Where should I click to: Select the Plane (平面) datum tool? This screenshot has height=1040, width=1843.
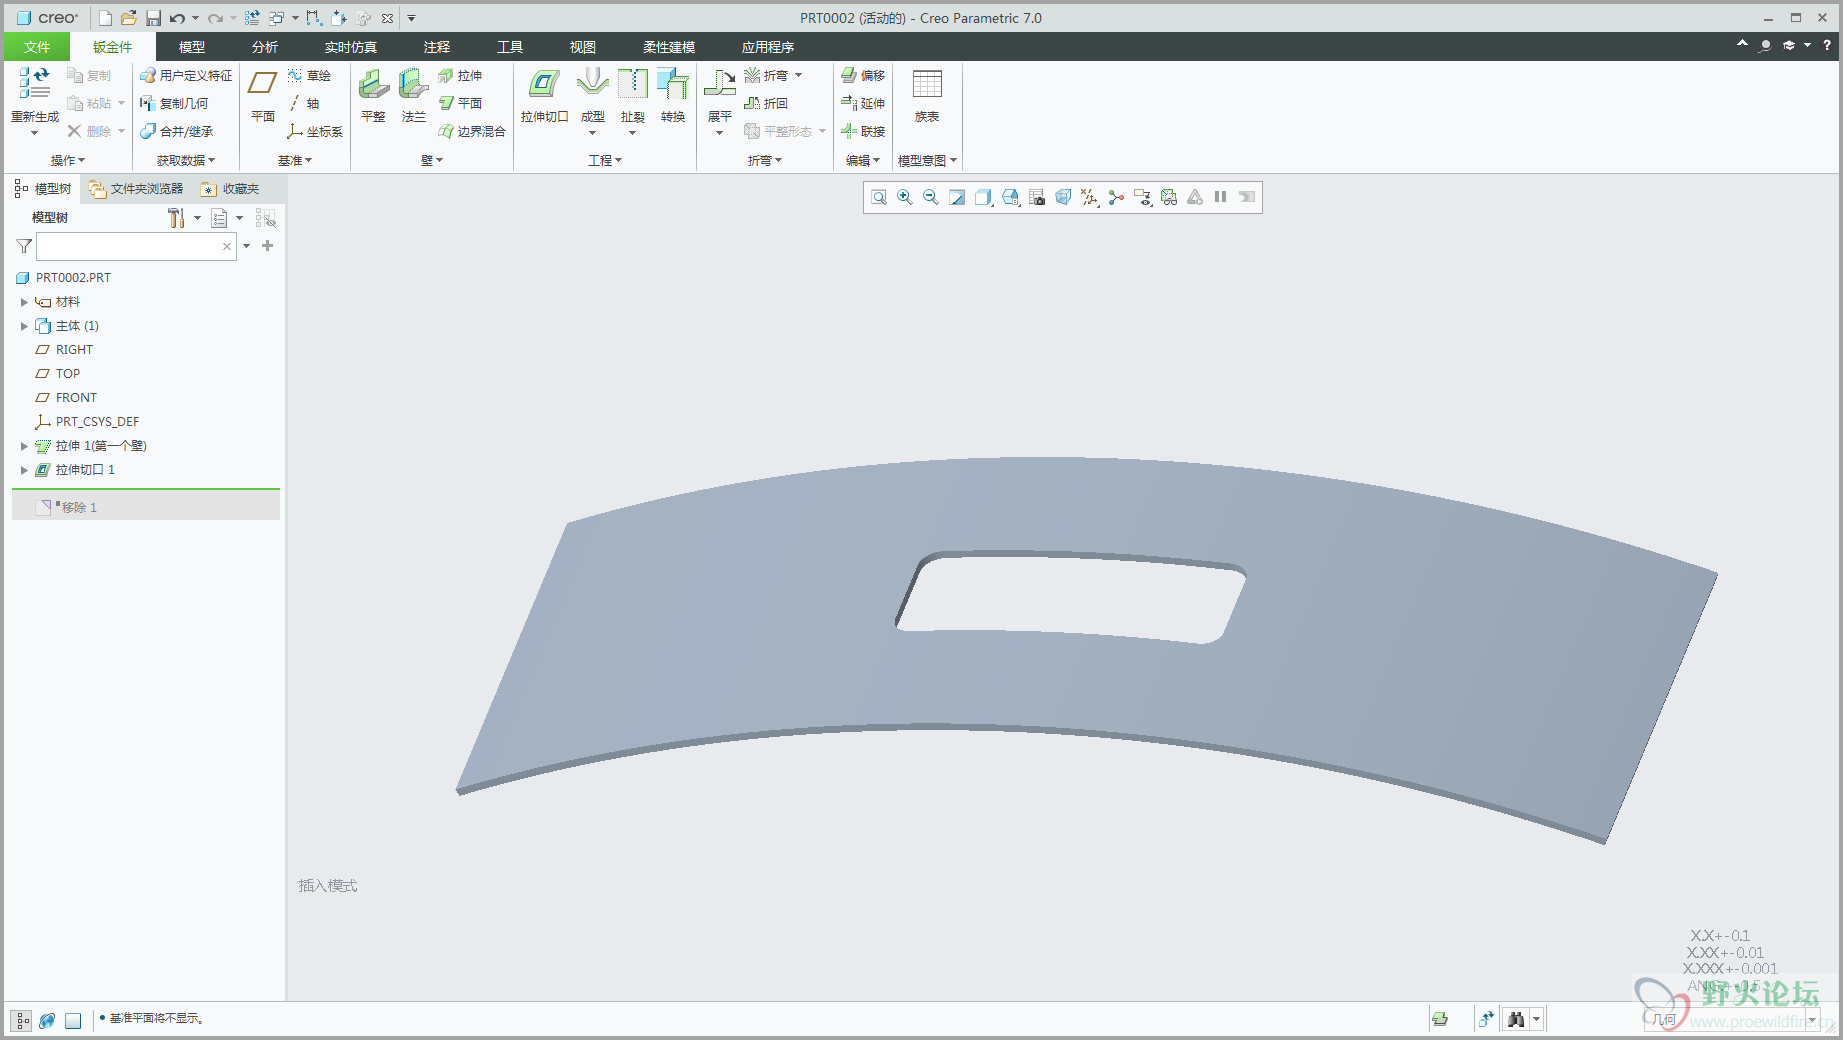[x=263, y=97]
